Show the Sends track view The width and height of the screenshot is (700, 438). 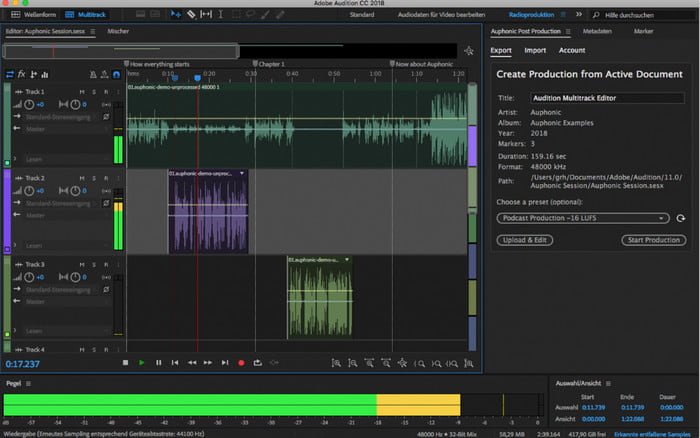coord(33,75)
